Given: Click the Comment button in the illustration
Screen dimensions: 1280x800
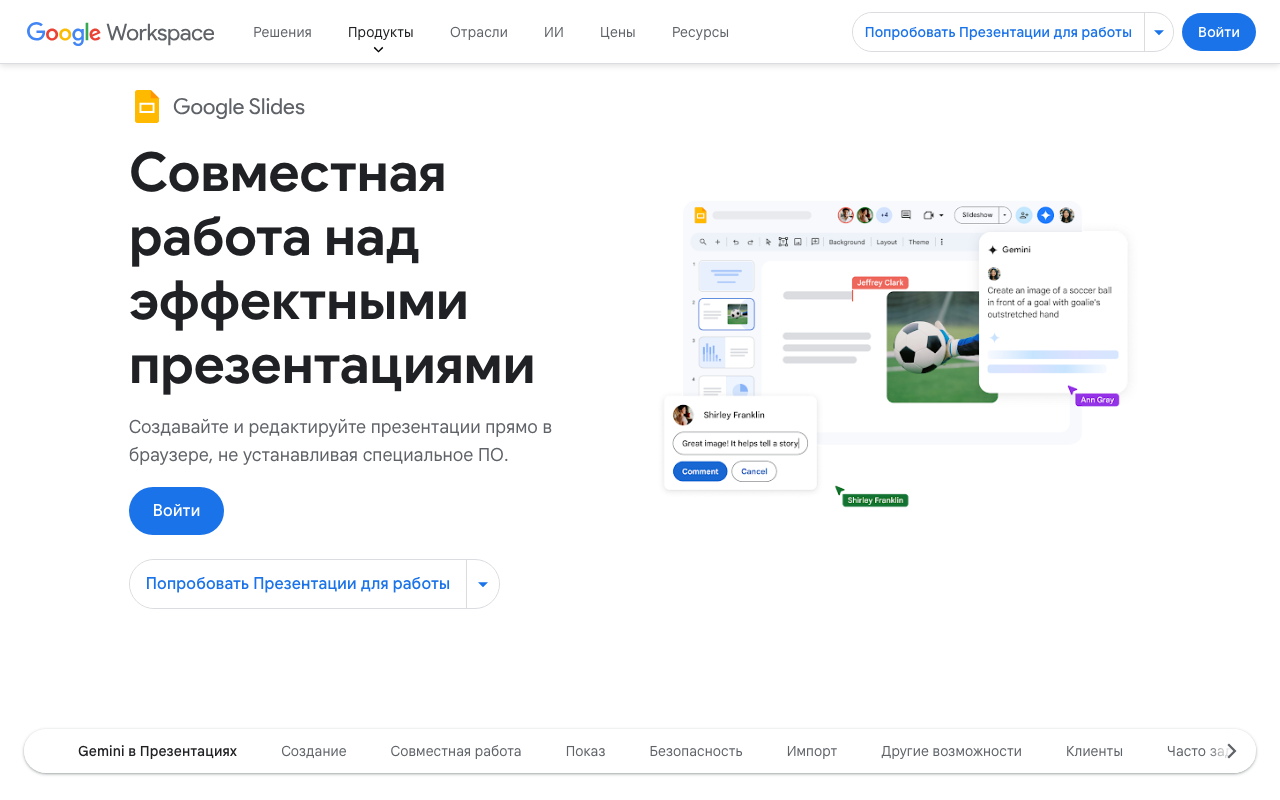Looking at the screenshot, I should point(700,471).
